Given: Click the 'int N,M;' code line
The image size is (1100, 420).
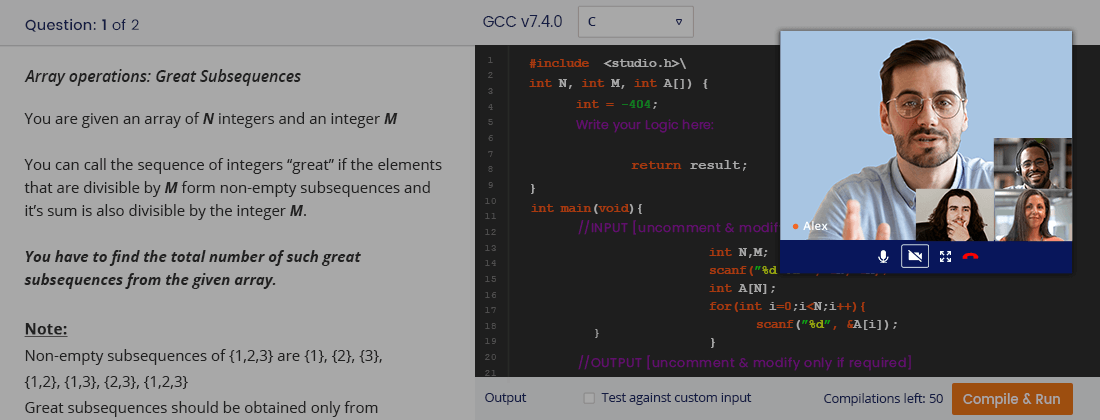Looking at the screenshot, I should click(739, 252).
